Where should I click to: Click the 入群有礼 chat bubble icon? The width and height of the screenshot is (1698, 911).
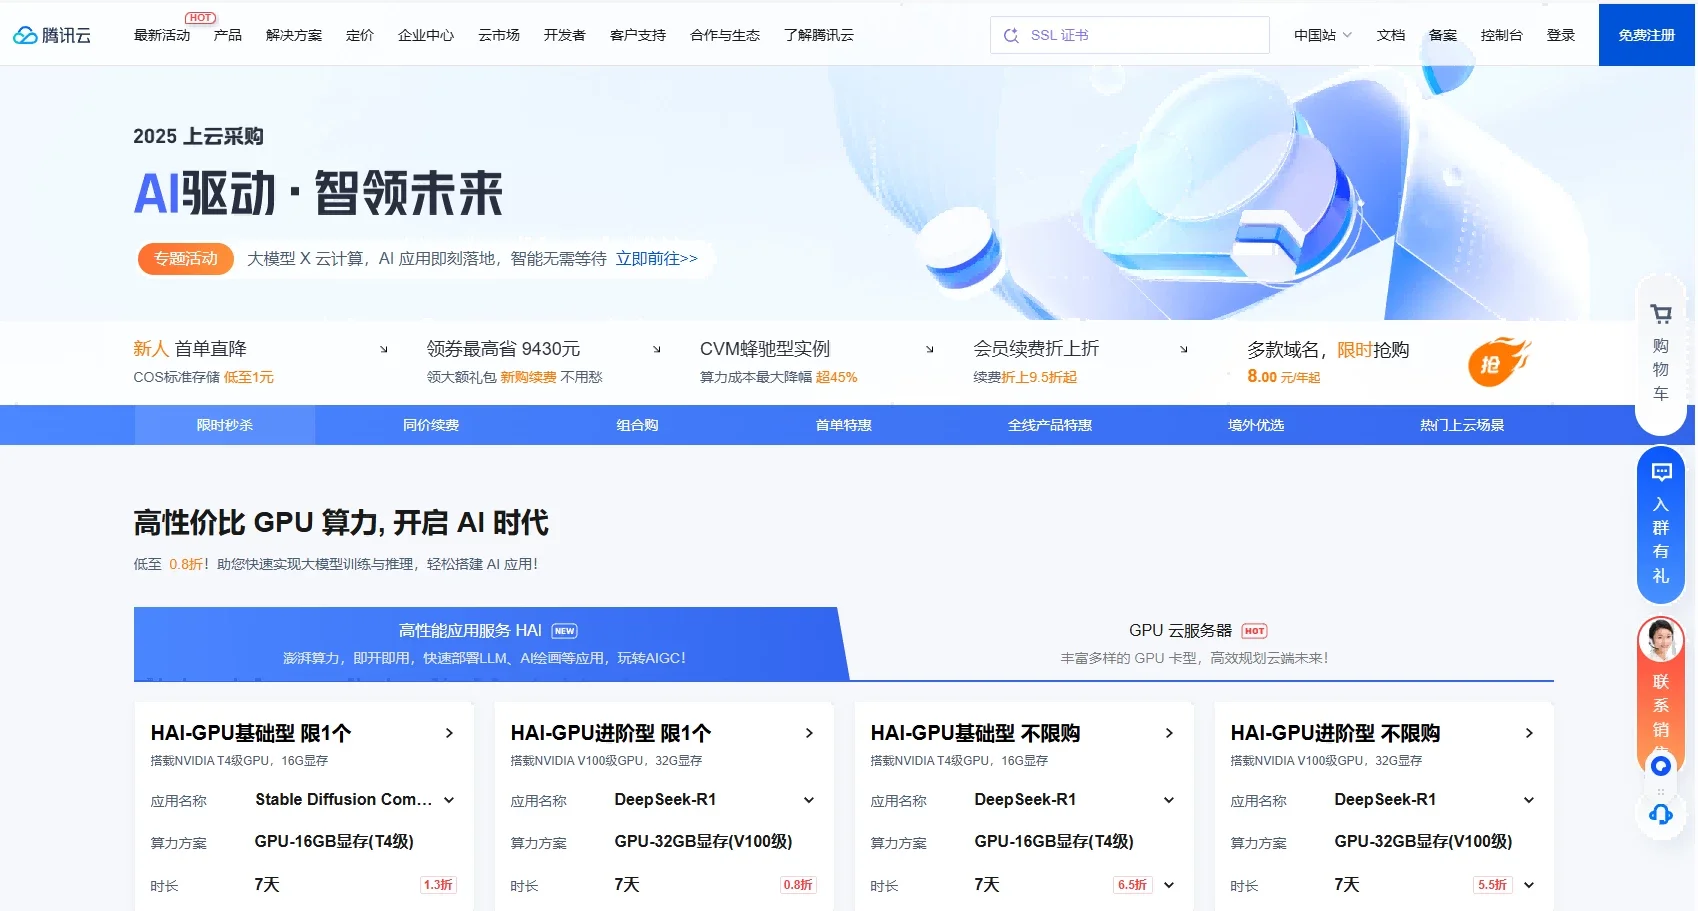[1661, 473]
